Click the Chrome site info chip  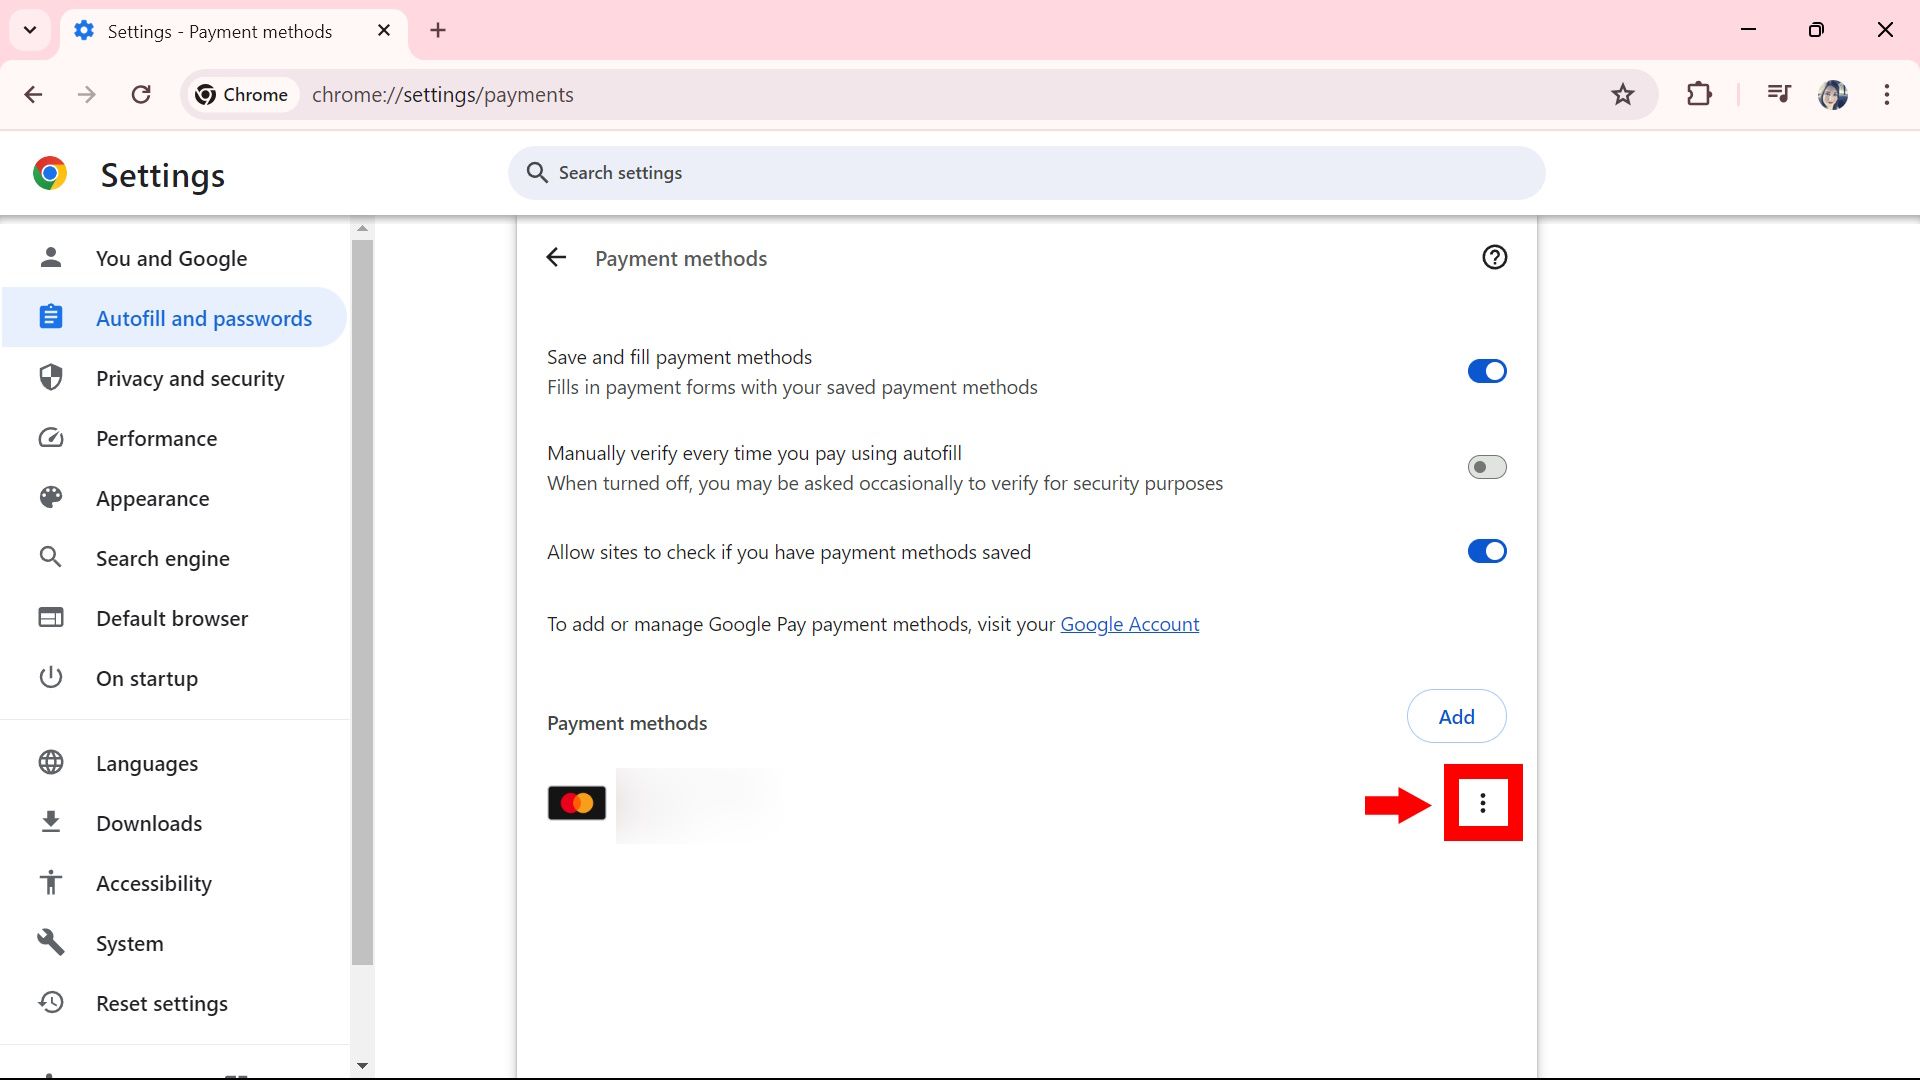(242, 95)
